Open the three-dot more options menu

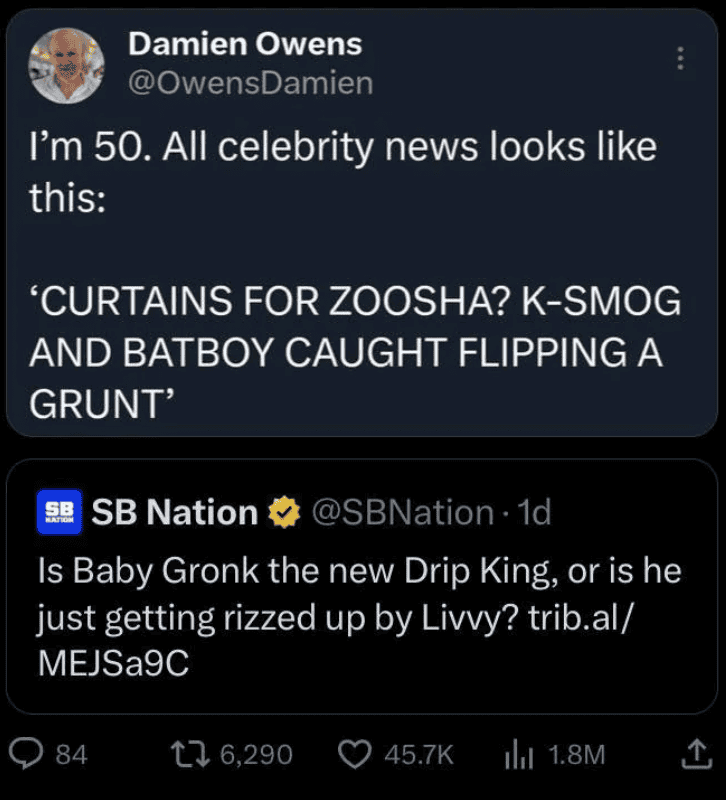point(681,59)
